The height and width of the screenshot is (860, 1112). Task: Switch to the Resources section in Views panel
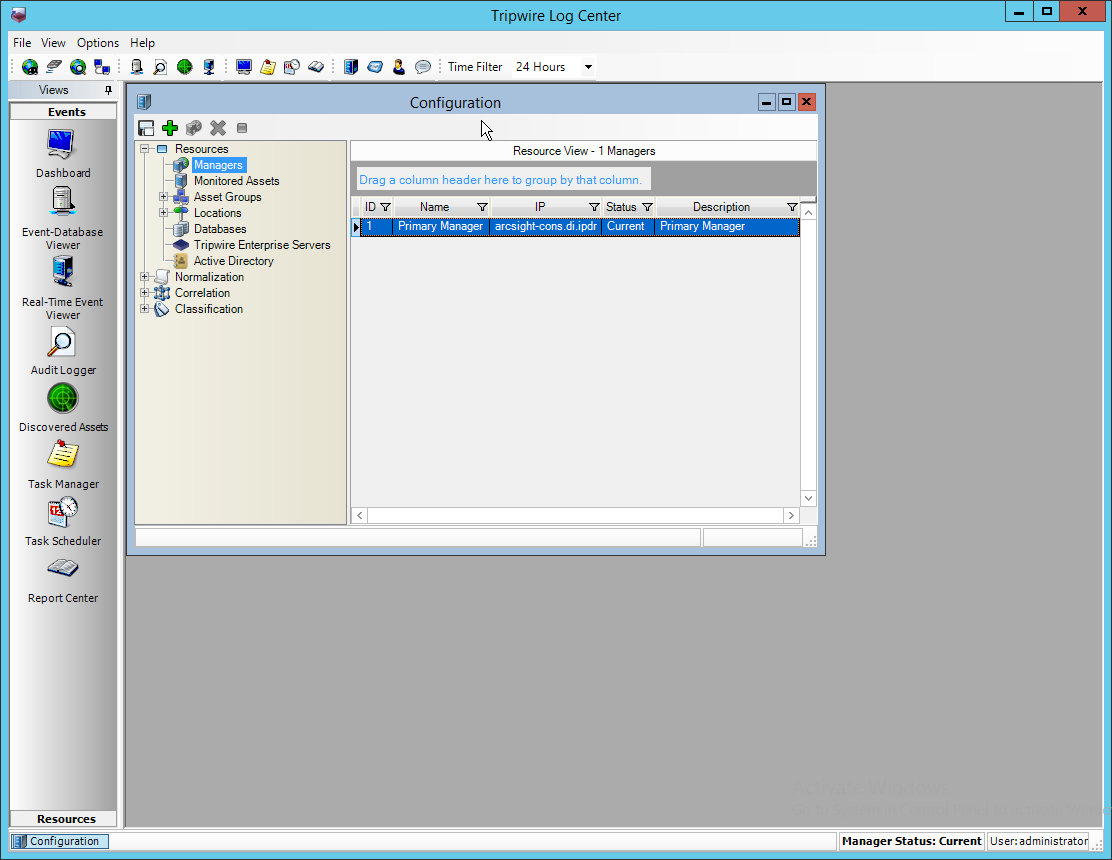(63, 819)
